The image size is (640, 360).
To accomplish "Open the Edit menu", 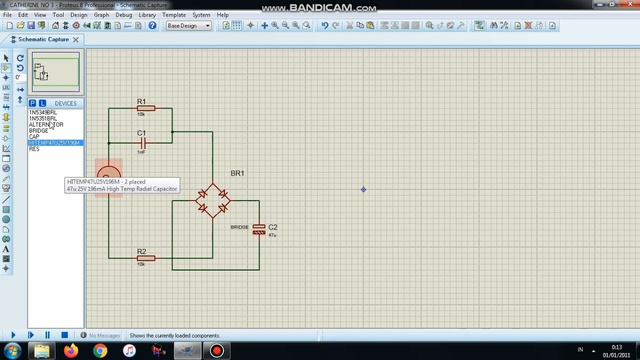I will click(23, 15).
